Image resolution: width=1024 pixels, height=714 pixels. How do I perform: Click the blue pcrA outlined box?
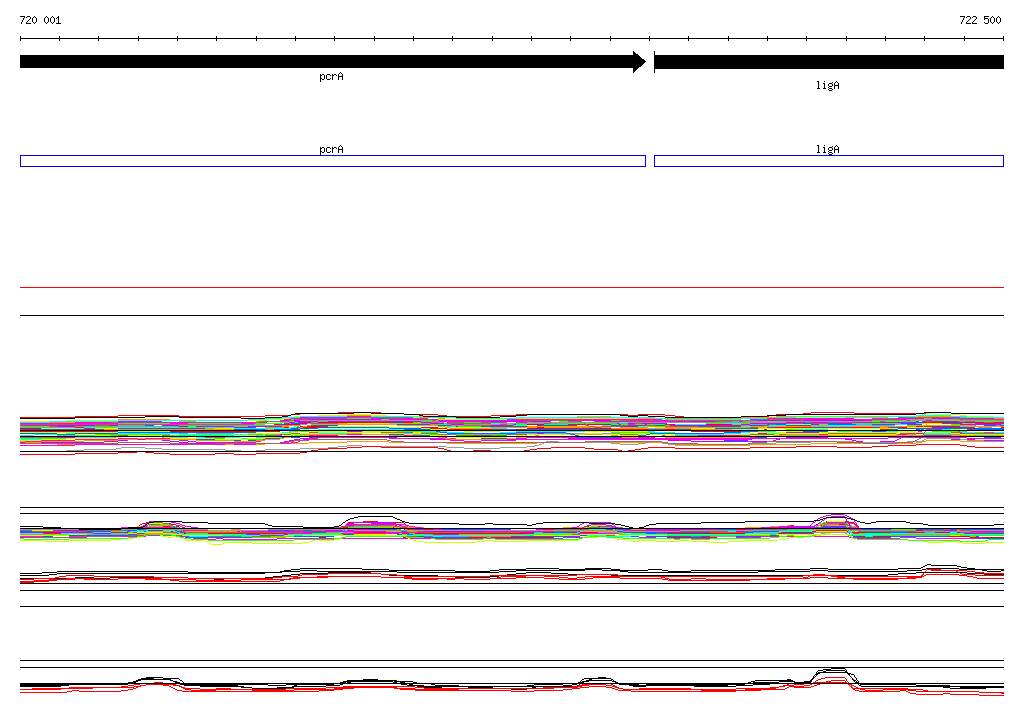333,161
